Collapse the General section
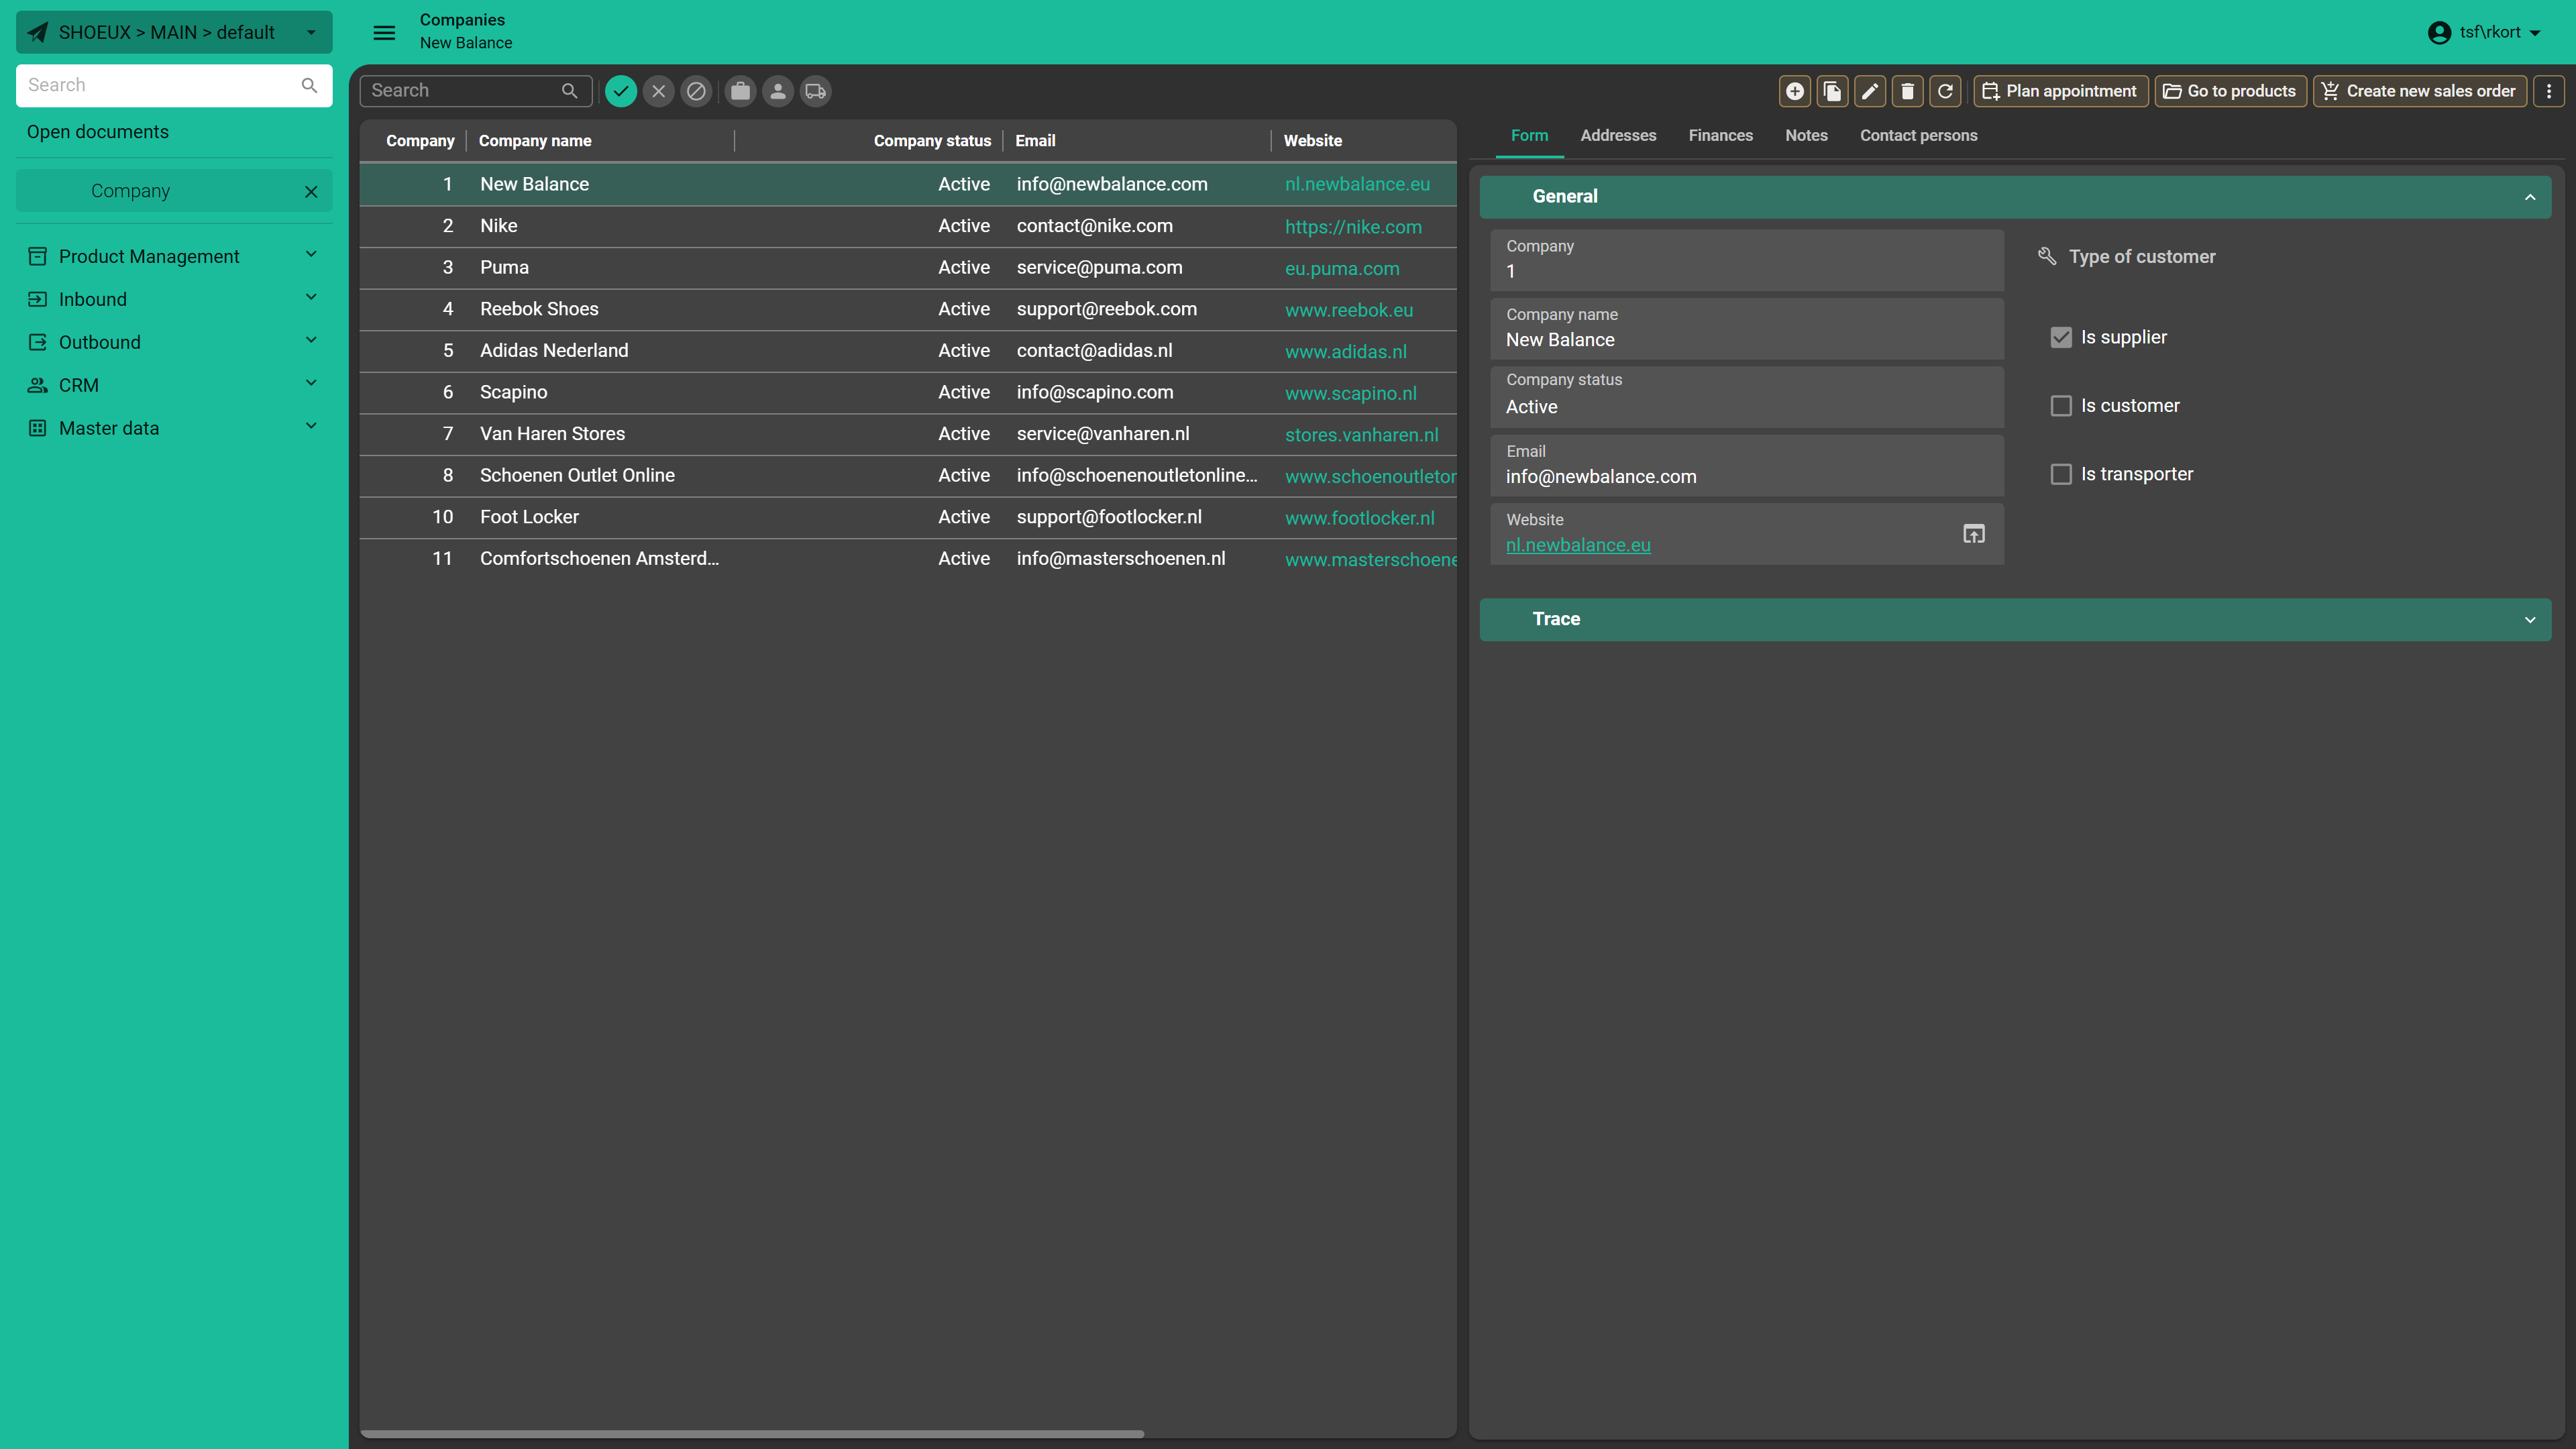The width and height of the screenshot is (2576, 1449). point(2530,197)
